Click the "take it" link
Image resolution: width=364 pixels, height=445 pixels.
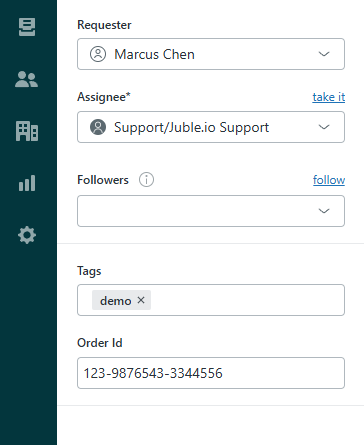click(x=329, y=97)
